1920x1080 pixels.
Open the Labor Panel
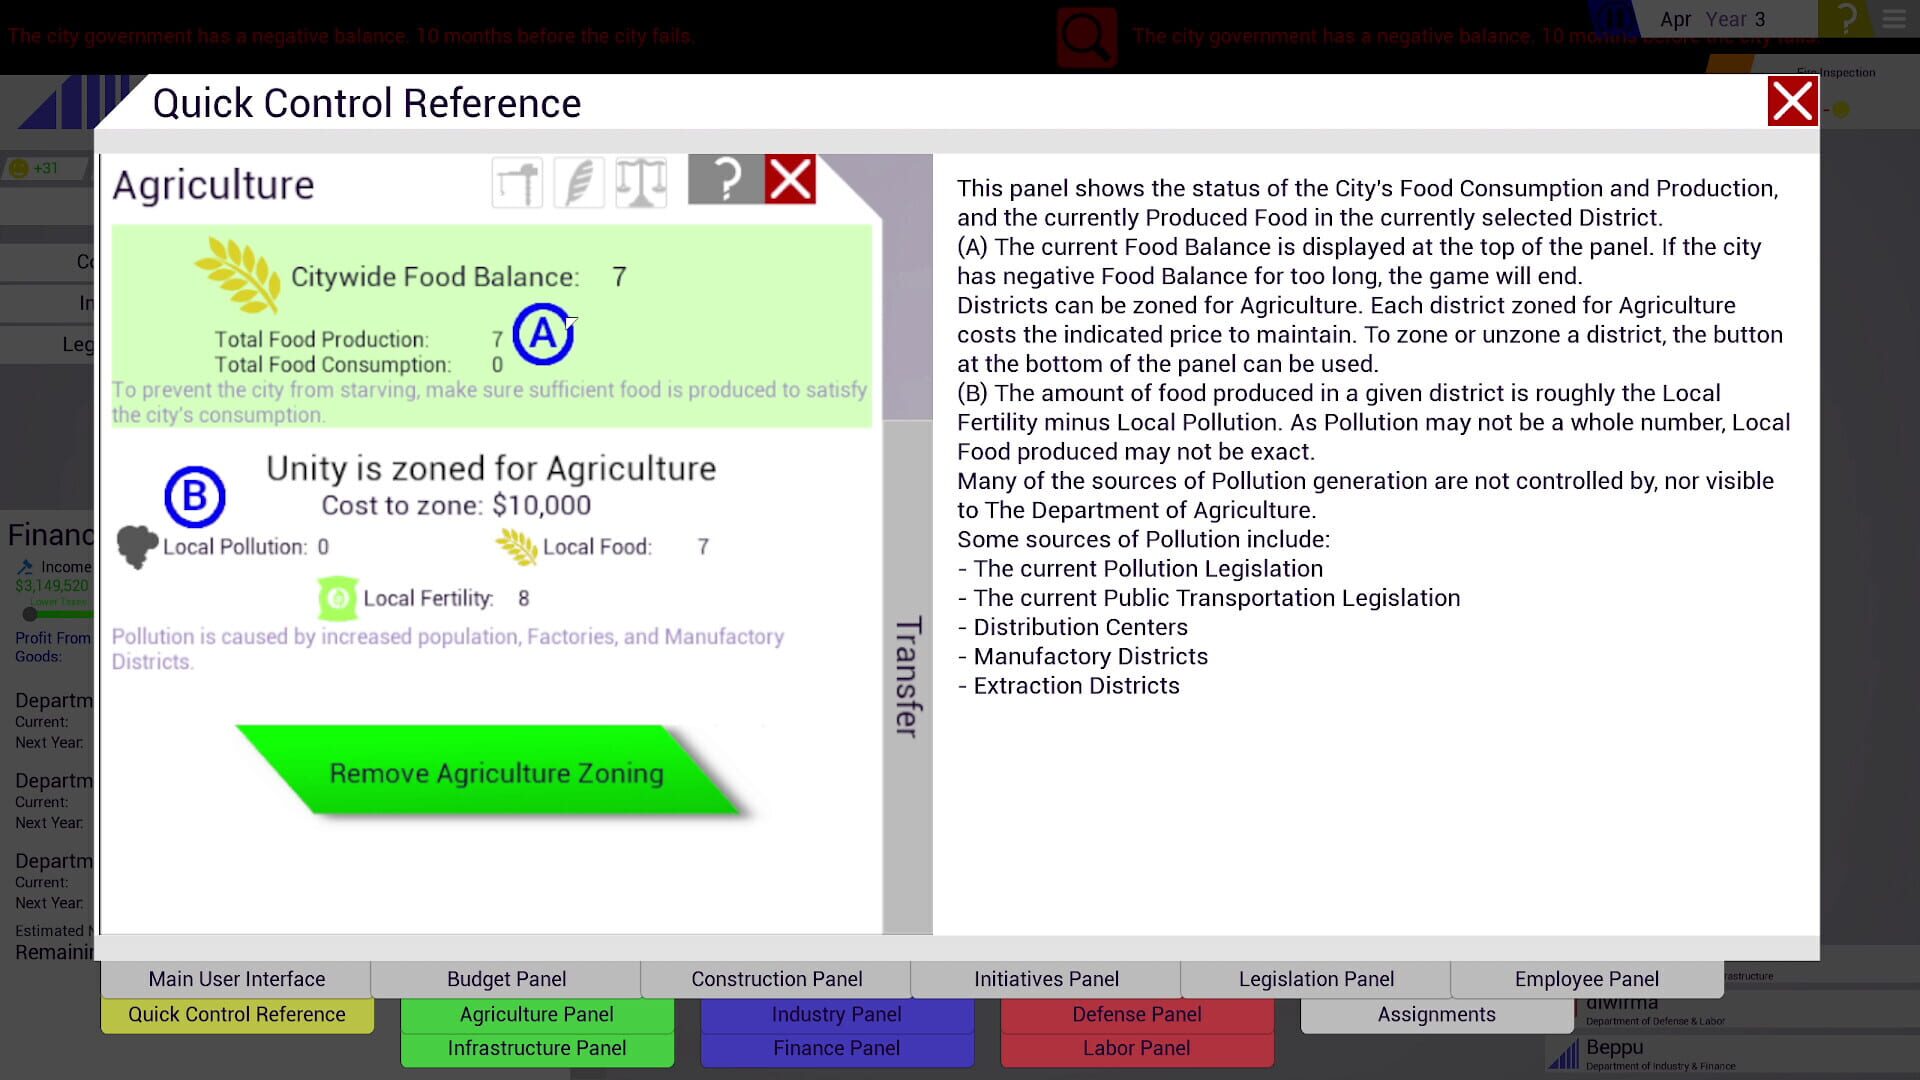pos(1136,1047)
